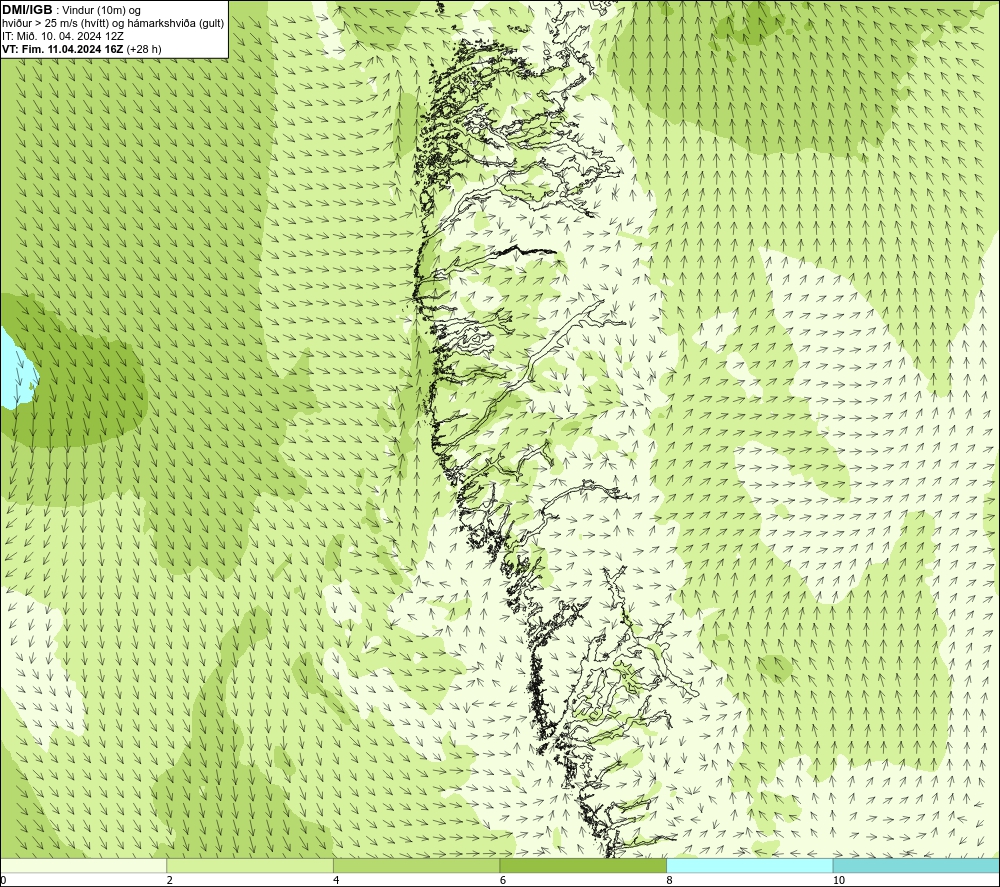Screen dimensions: 1000x887
Task: Click the legend scale label '8'
Action: pyautogui.click(x=669, y=880)
